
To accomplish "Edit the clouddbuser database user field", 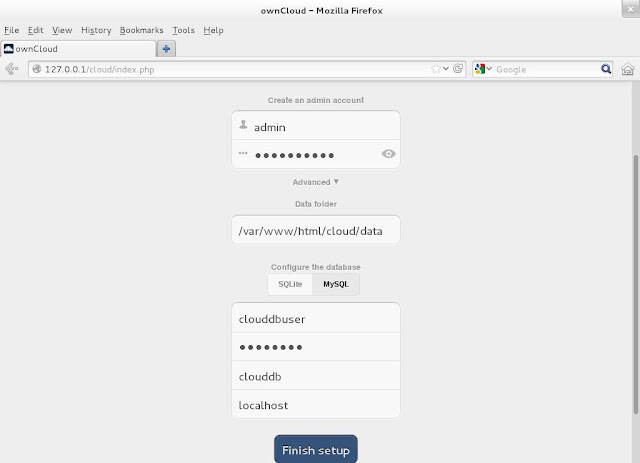I will tap(316, 318).
